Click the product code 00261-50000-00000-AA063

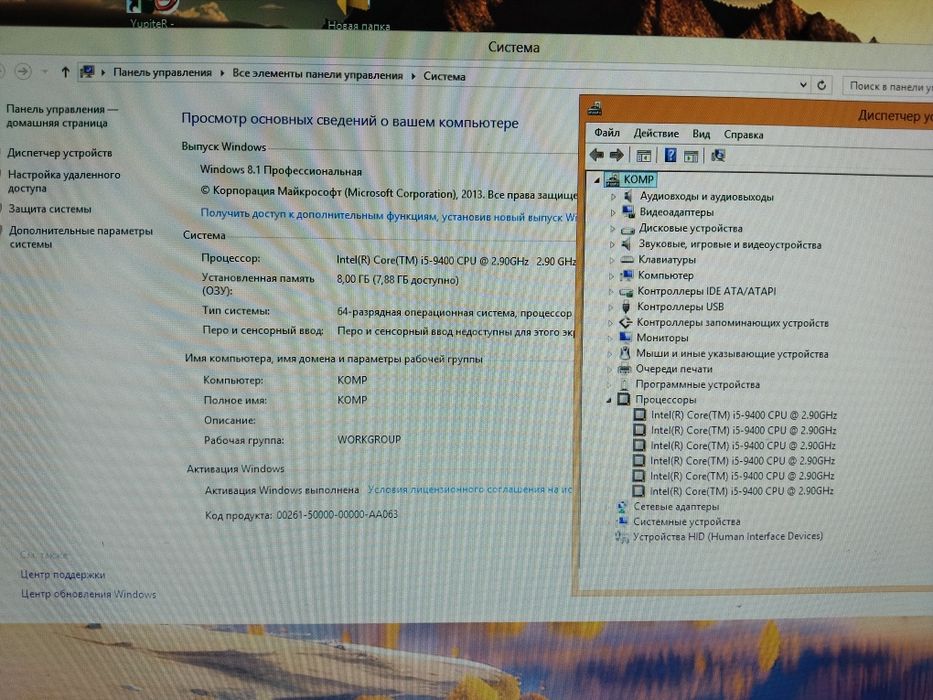pyautogui.click(x=337, y=514)
